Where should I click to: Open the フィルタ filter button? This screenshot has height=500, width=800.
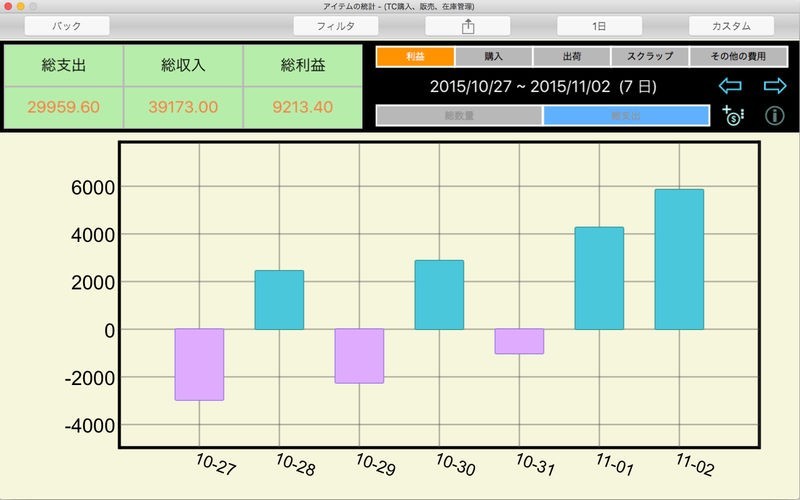335,26
